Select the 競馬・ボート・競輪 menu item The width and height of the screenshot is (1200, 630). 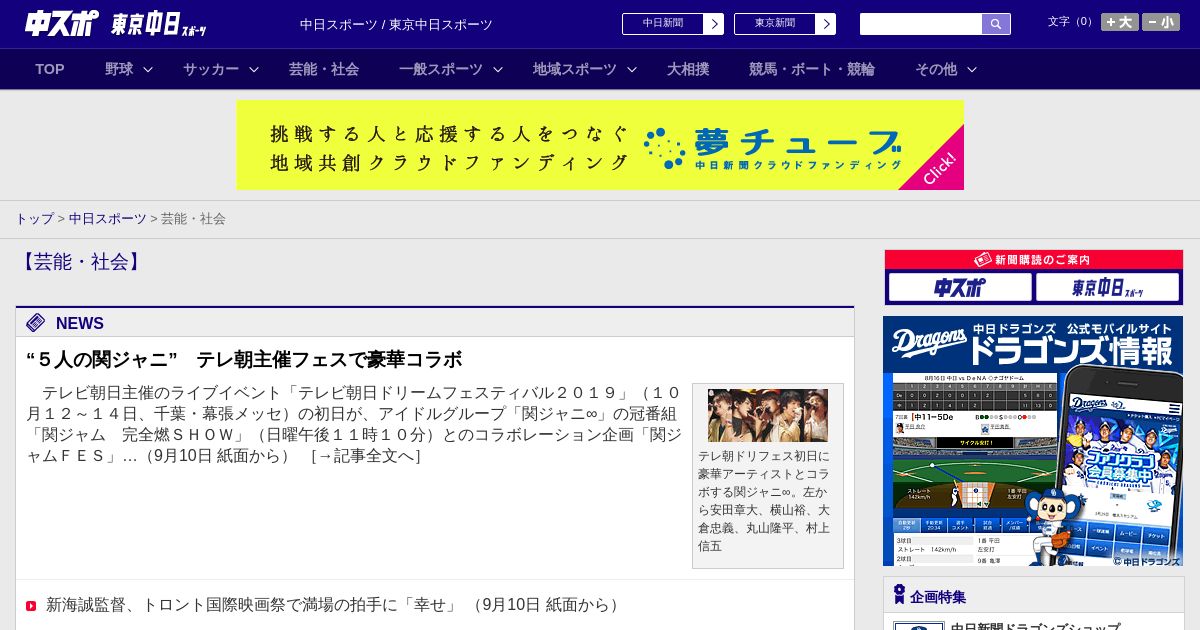coord(812,69)
